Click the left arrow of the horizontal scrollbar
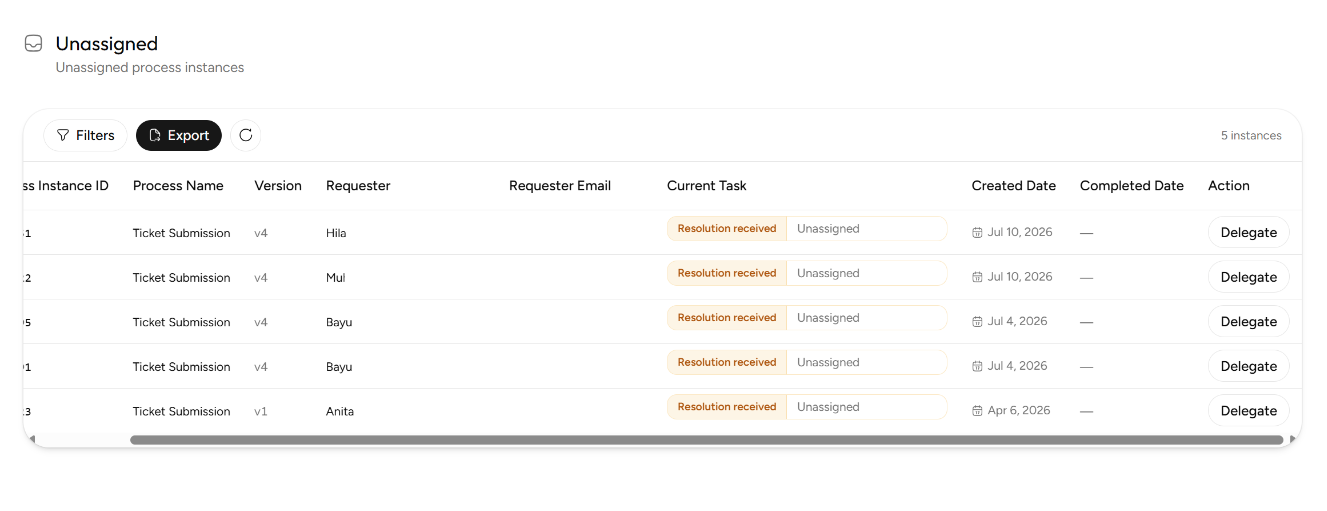1327x511 pixels. pyautogui.click(x=32, y=439)
